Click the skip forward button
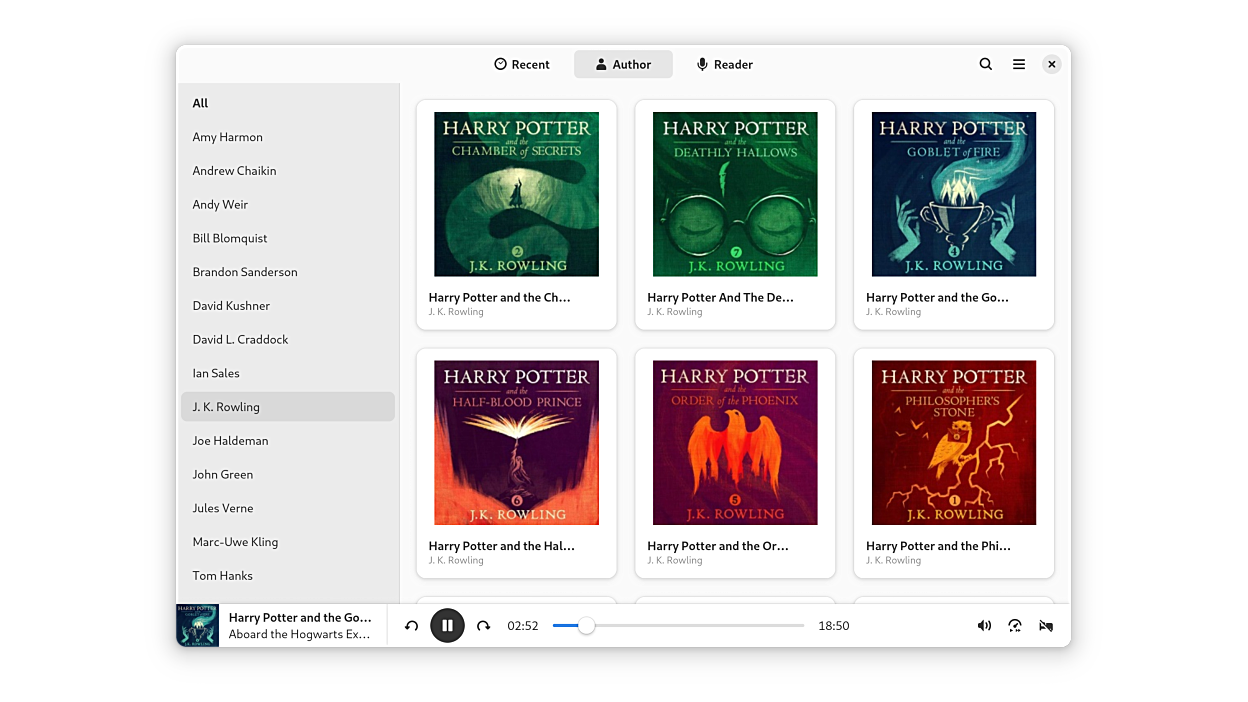The image size is (1248, 702). (x=484, y=626)
